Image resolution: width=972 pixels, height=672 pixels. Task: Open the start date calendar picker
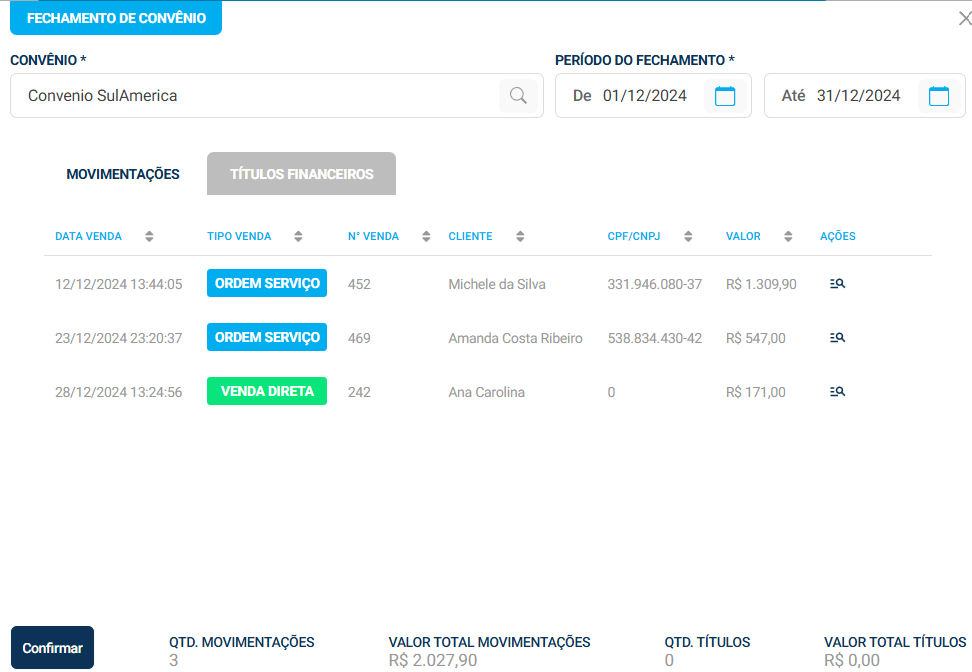[x=725, y=96]
